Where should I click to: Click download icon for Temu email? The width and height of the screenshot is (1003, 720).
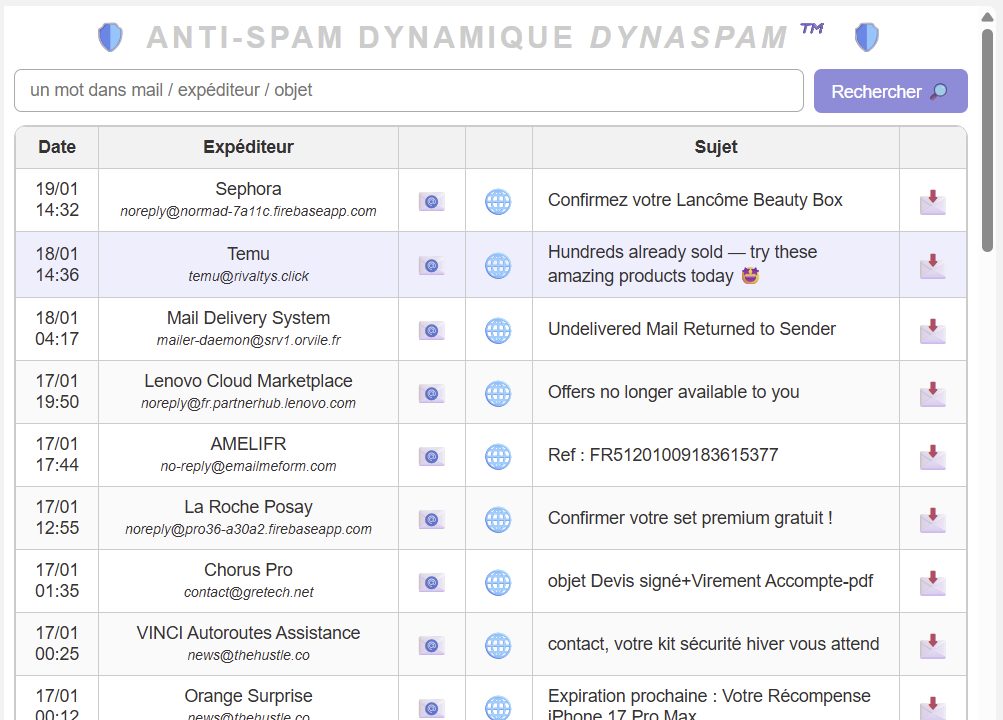pos(932,266)
